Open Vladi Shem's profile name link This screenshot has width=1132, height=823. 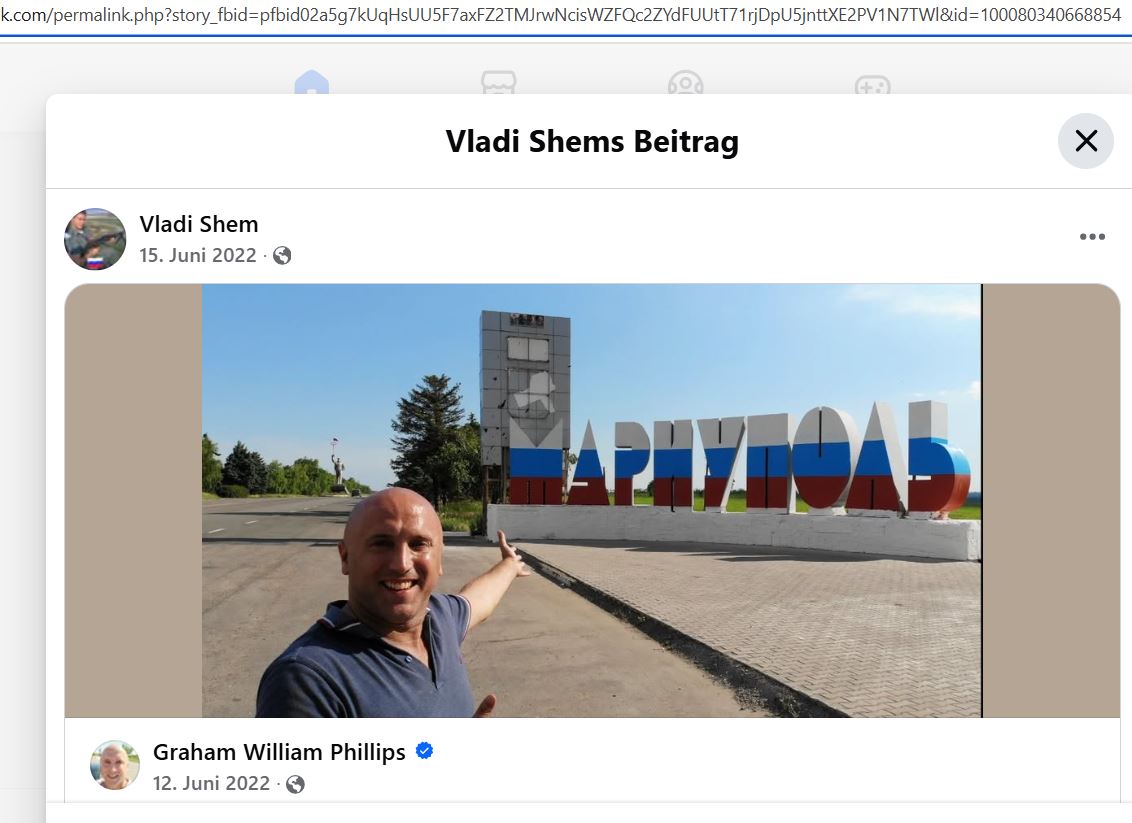(x=199, y=224)
